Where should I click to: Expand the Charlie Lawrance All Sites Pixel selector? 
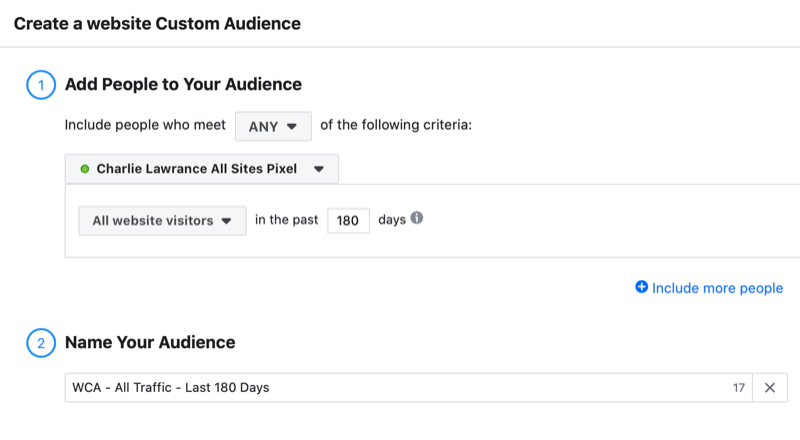click(202, 169)
